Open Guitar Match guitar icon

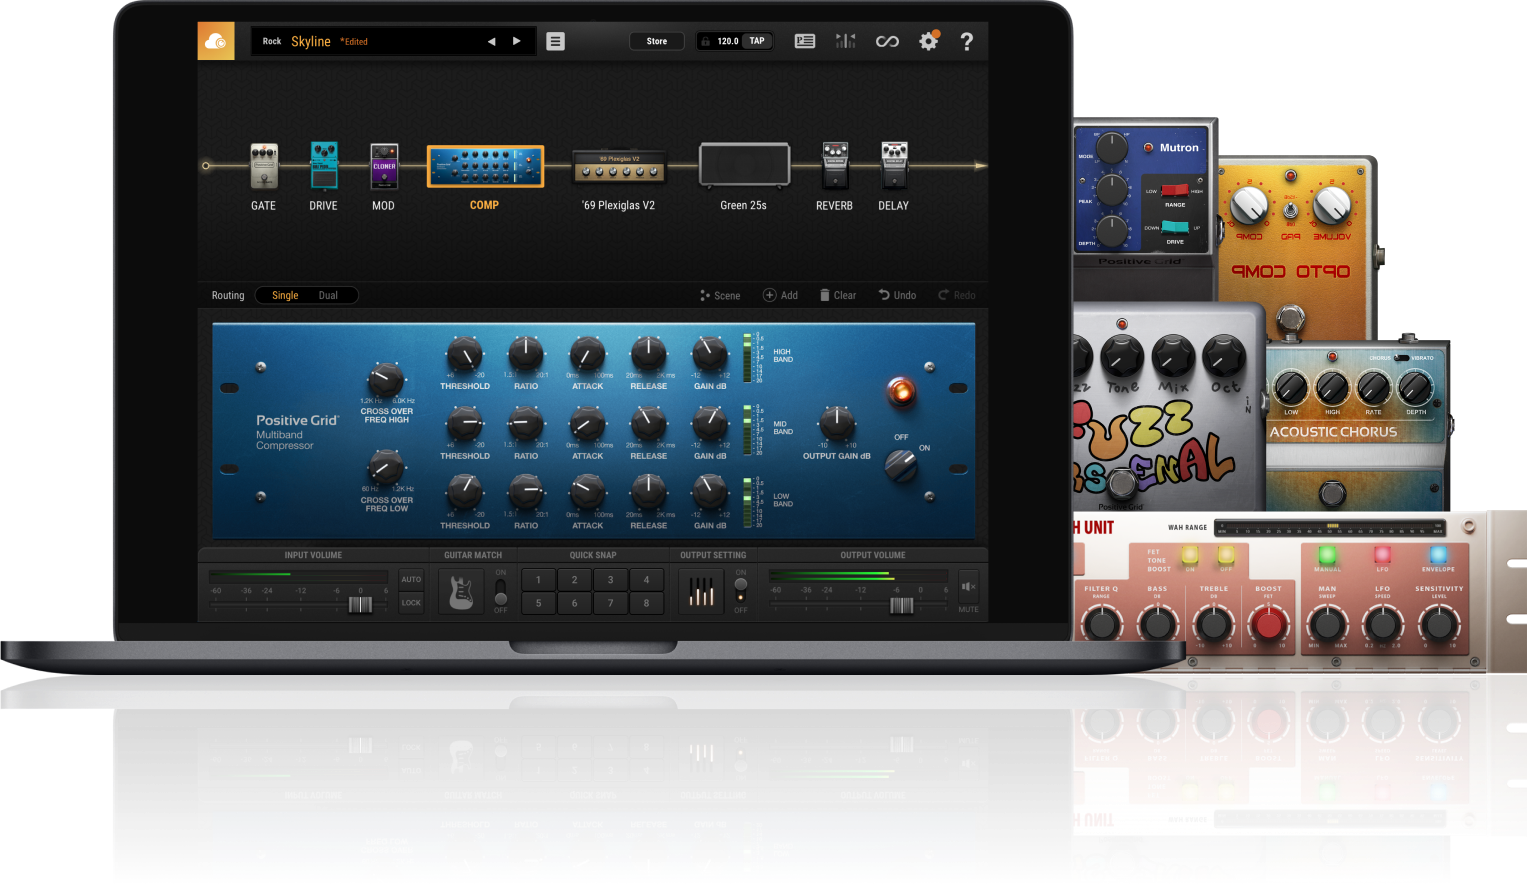461,591
